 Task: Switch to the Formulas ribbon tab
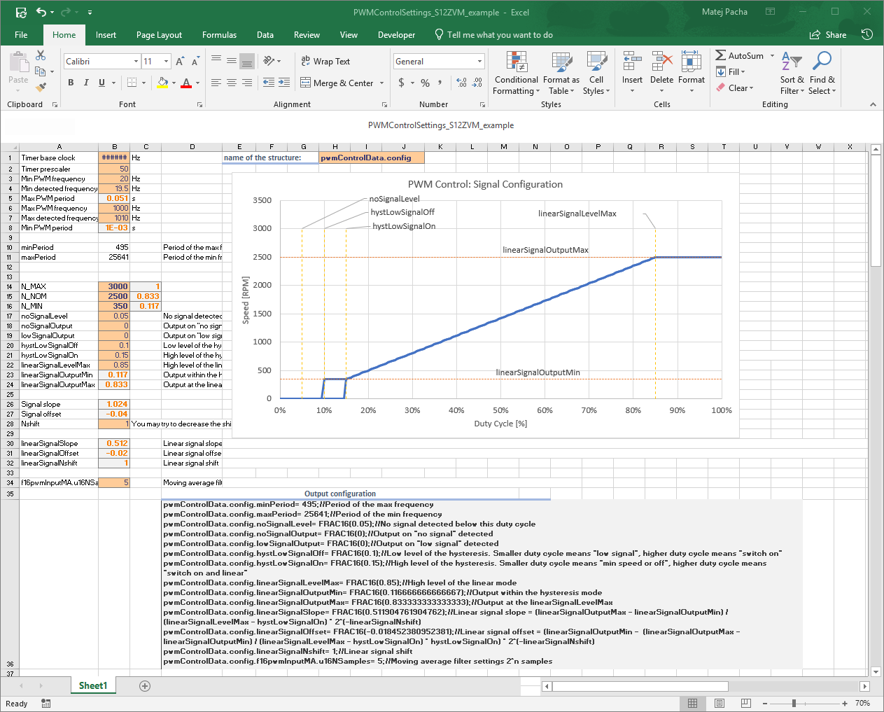point(219,33)
